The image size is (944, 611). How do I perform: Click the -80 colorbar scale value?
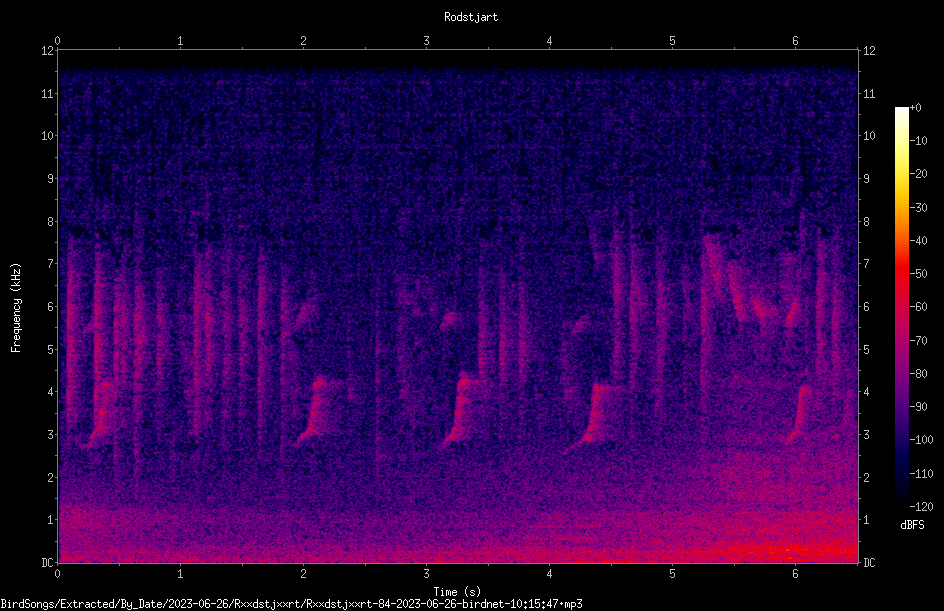(x=918, y=374)
